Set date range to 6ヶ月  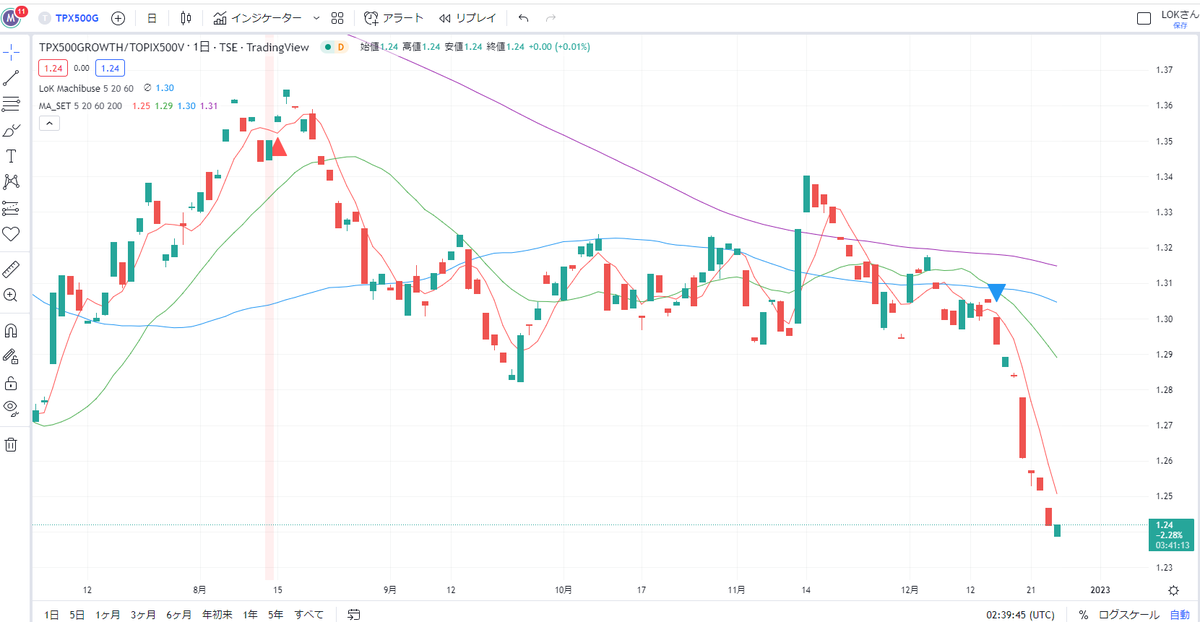click(179, 614)
